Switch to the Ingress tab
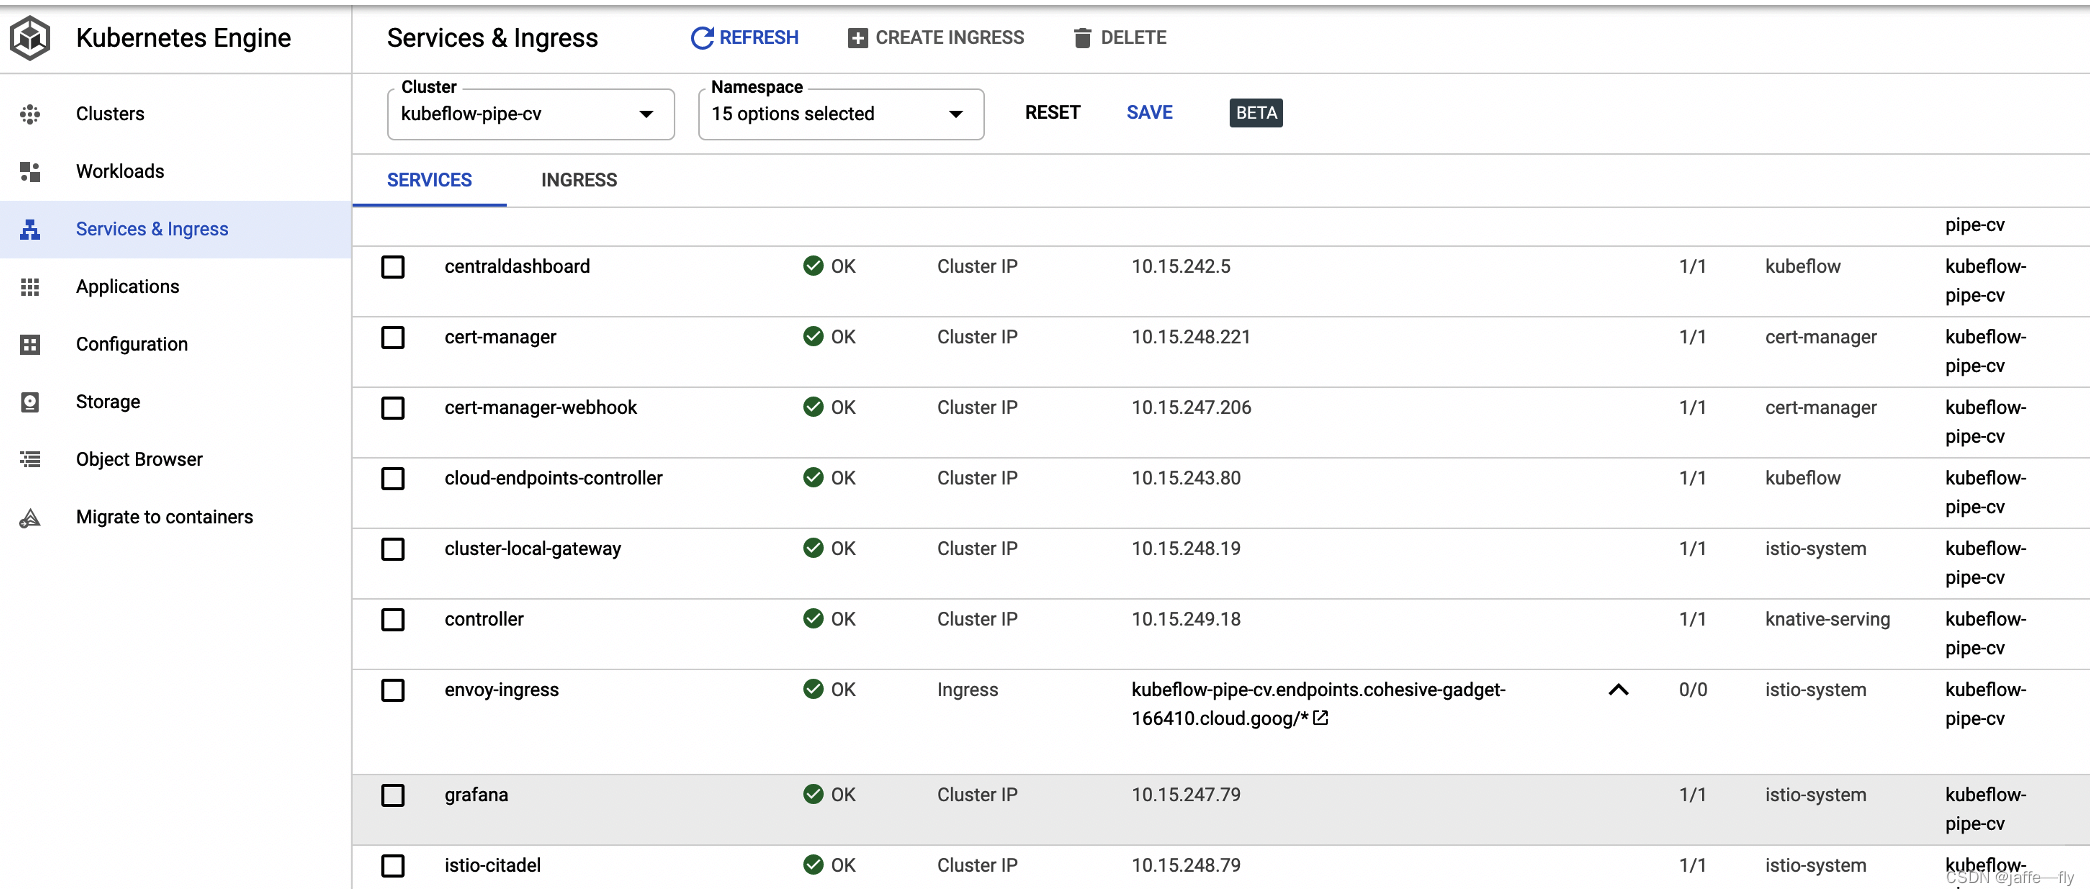 (579, 180)
